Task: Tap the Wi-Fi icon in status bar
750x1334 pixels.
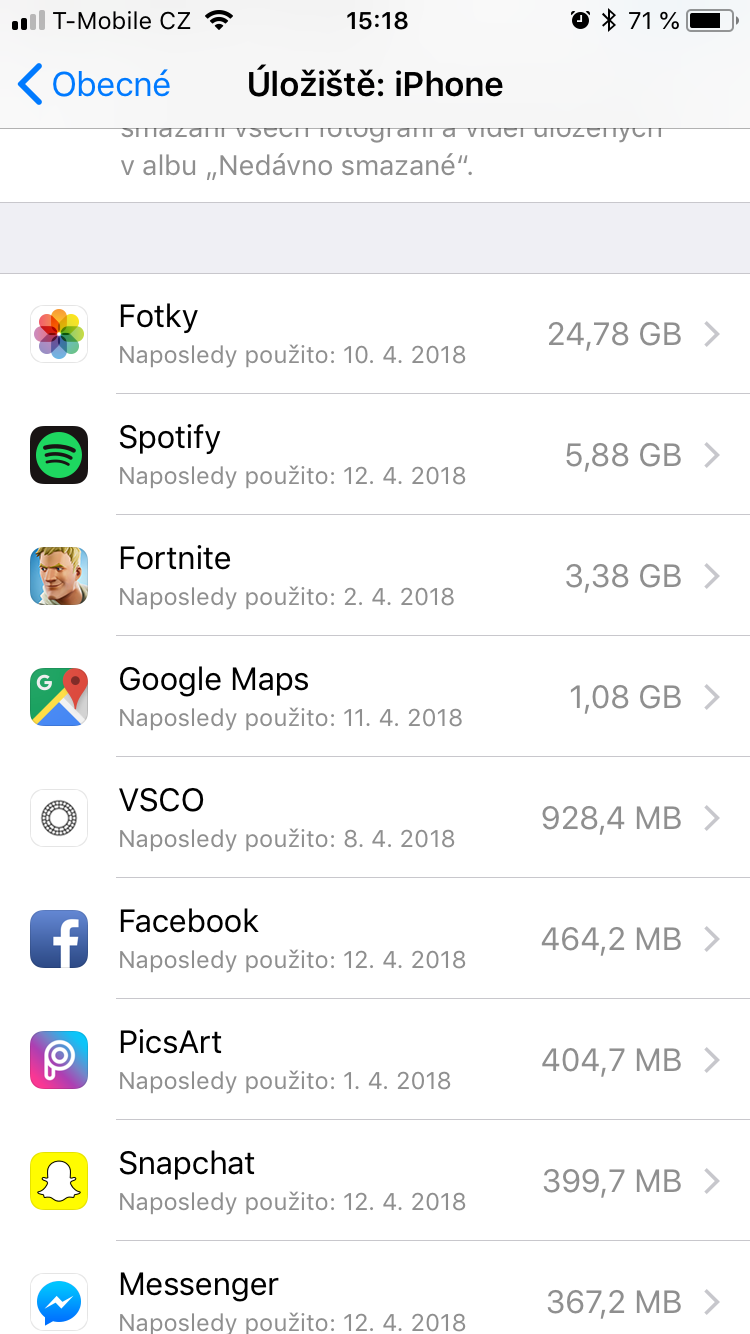Action: 218,21
